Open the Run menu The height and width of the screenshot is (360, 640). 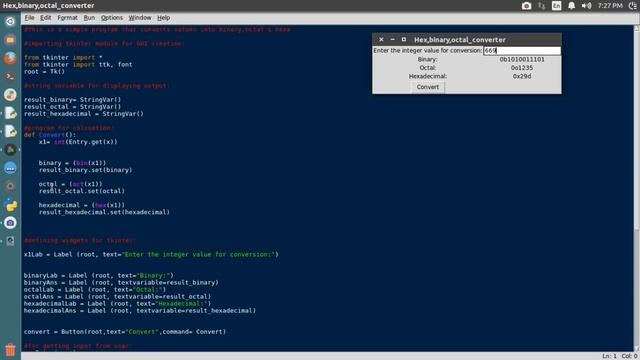89,18
